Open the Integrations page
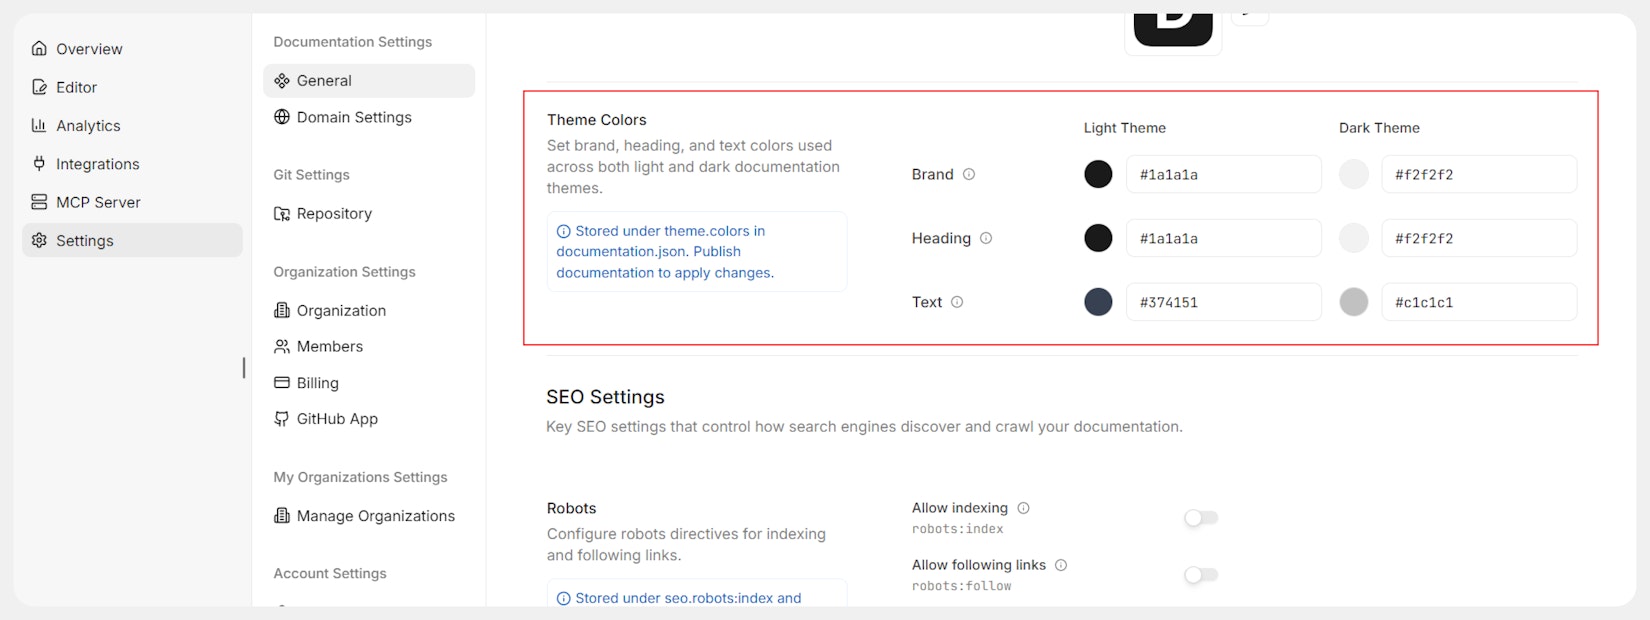This screenshot has height=620, width=1650. click(97, 164)
